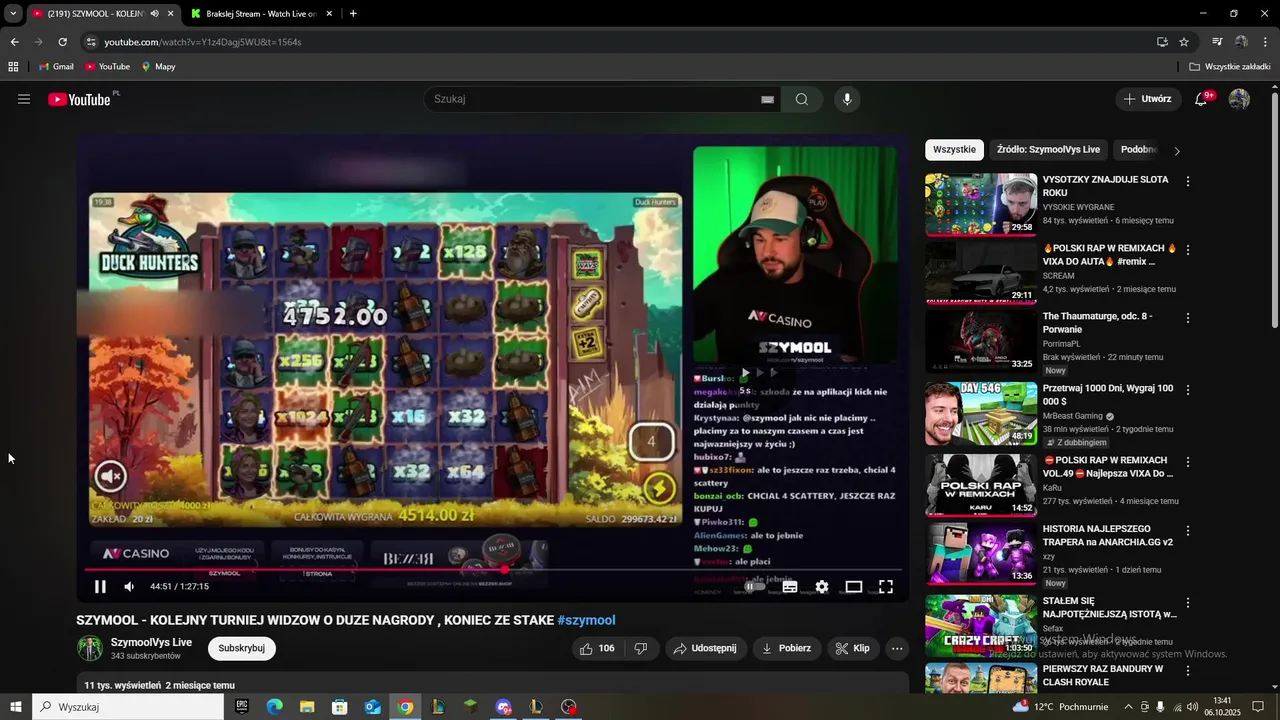Image resolution: width=1280 pixels, height=720 pixels.
Task: Enter full screen mode
Action: 886,587
